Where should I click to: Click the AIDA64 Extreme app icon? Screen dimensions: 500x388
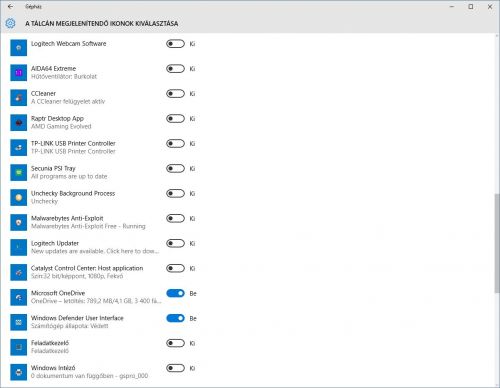(x=19, y=73)
